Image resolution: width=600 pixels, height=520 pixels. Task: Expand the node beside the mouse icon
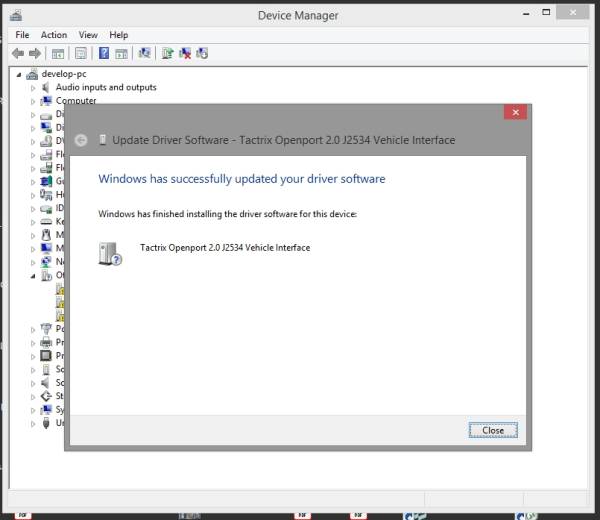coord(33,235)
